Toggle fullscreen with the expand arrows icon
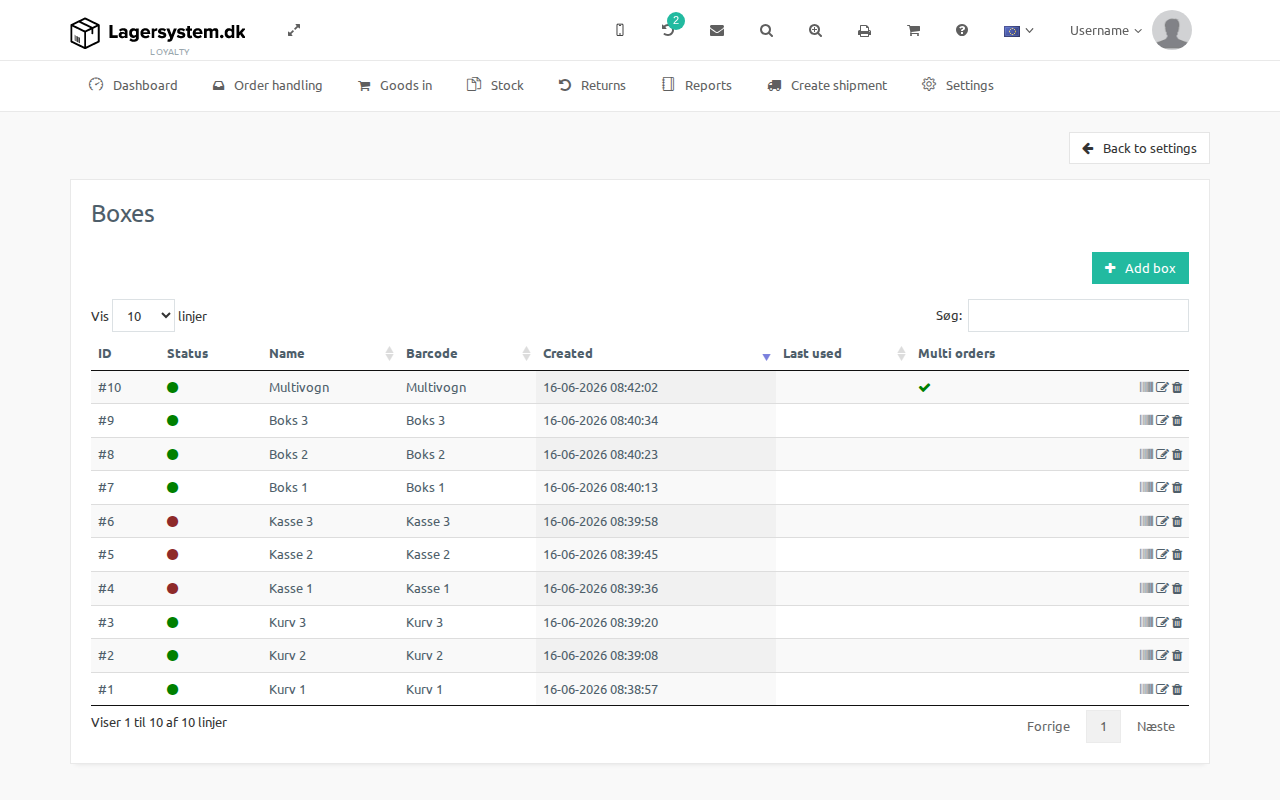 [x=294, y=30]
